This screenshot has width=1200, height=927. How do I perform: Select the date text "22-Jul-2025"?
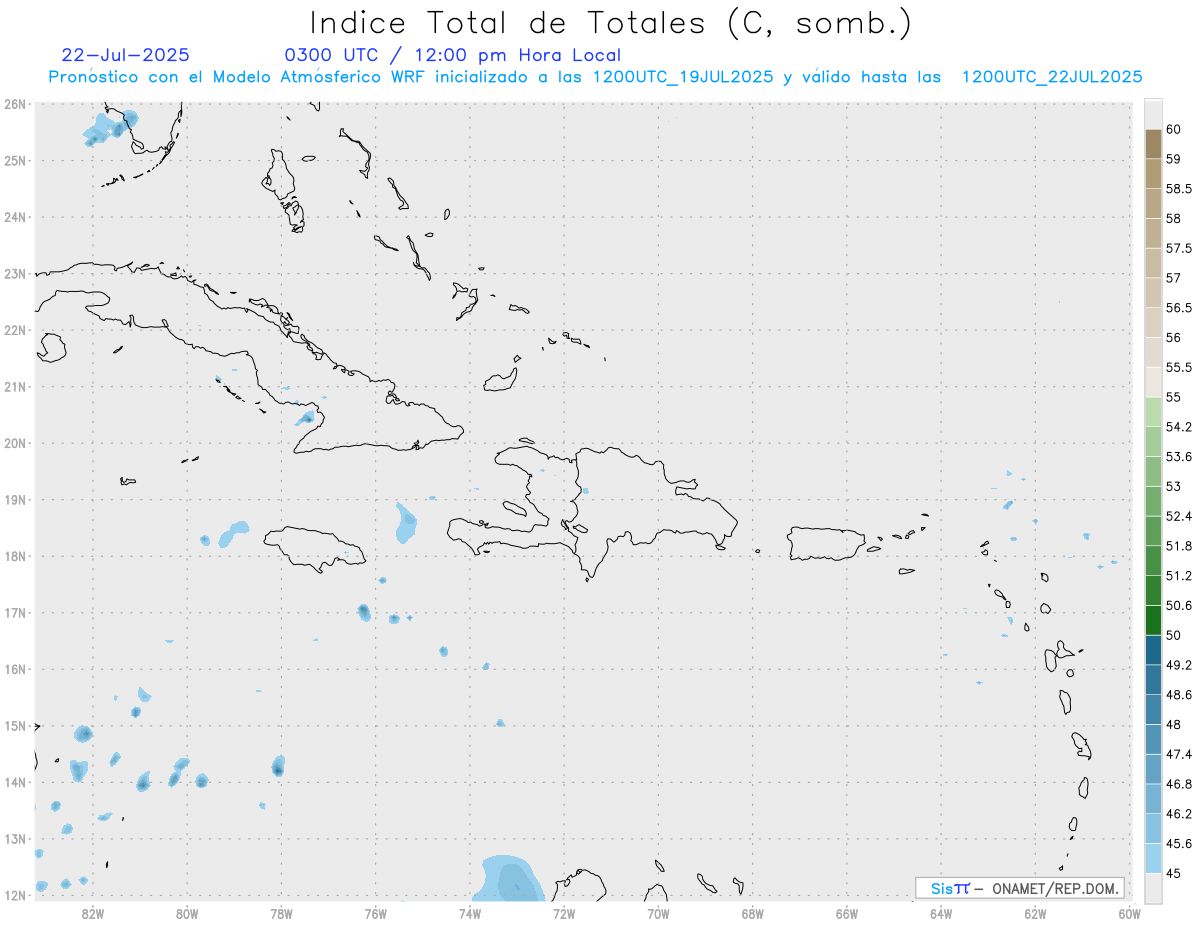(126, 55)
